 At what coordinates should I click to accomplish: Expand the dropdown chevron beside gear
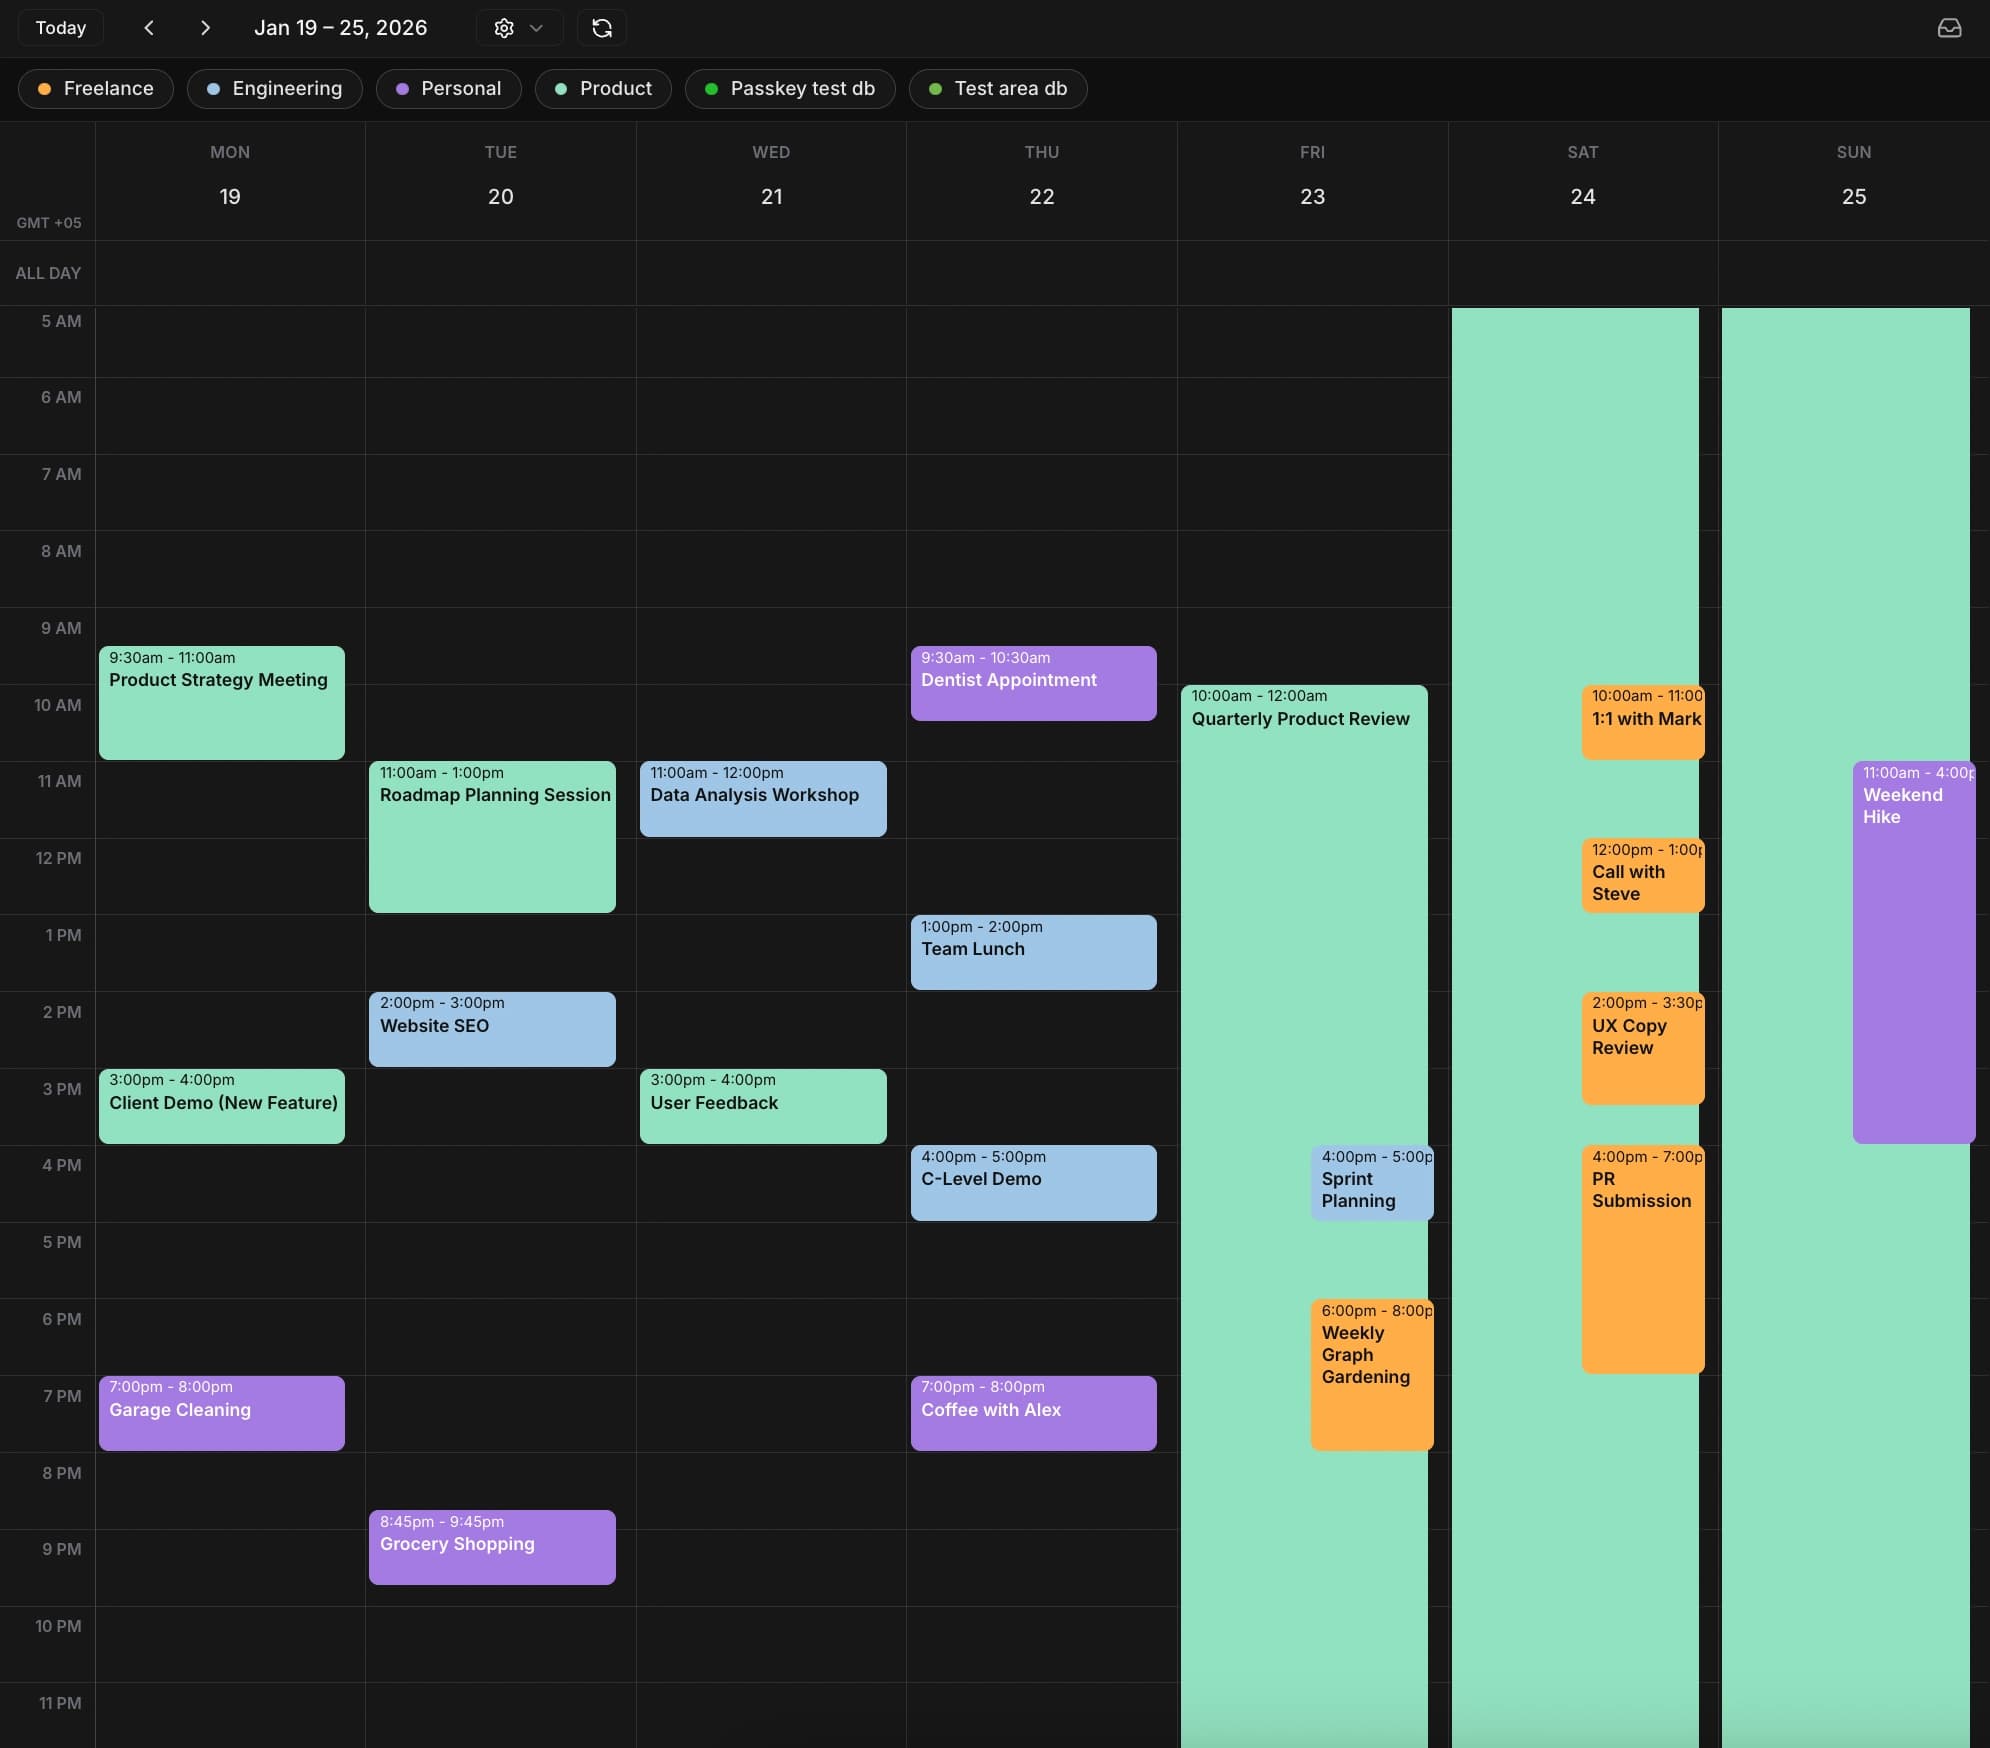(x=537, y=28)
